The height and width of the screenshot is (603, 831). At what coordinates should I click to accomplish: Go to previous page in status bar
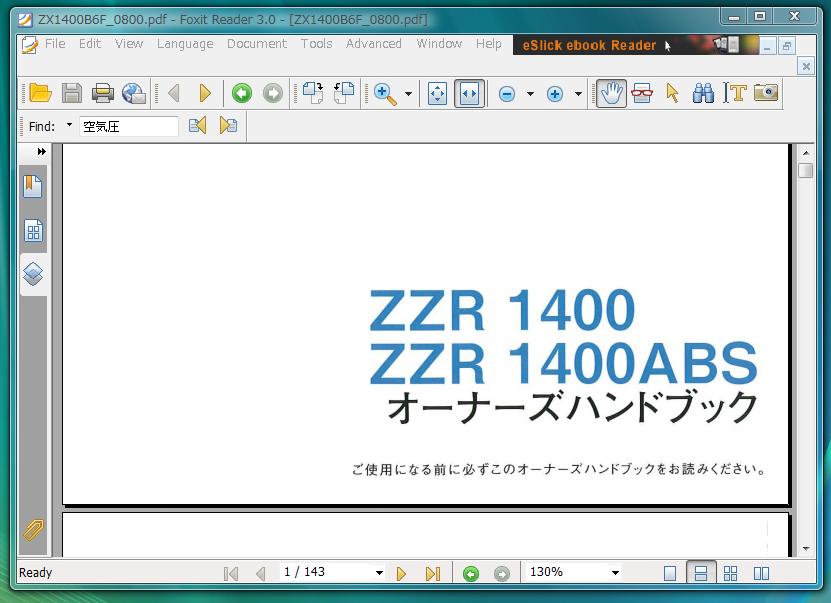tap(261, 573)
